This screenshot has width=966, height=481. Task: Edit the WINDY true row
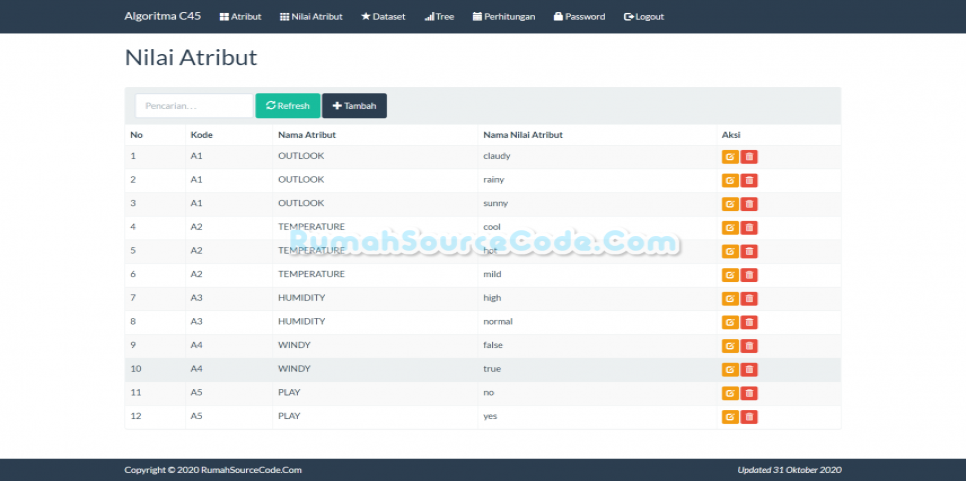point(730,370)
